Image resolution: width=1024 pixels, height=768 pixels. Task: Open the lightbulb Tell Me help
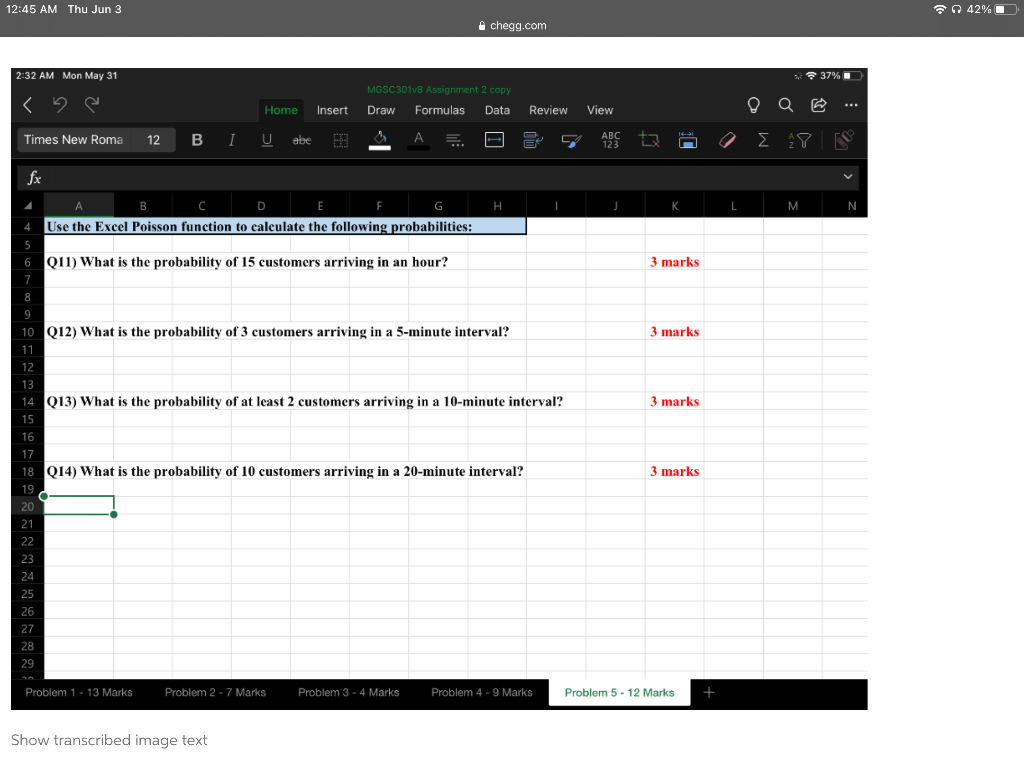tap(753, 105)
